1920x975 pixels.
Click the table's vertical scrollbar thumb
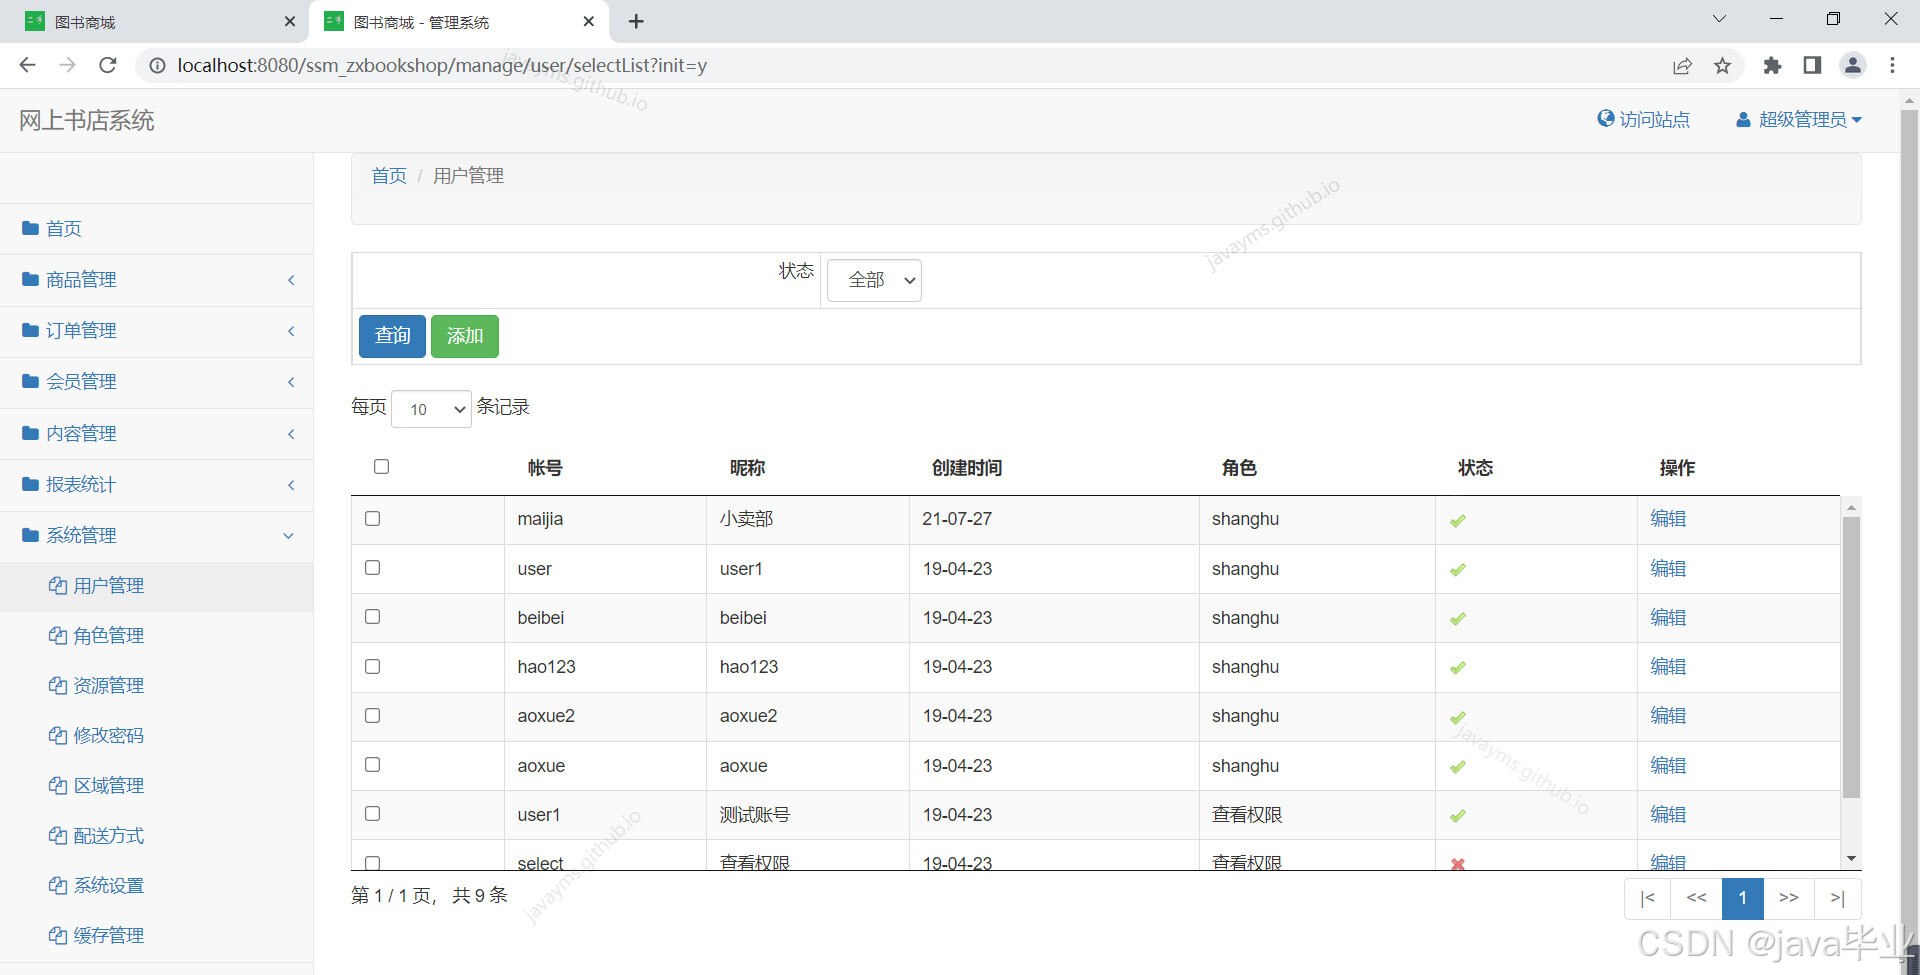[1851, 657]
